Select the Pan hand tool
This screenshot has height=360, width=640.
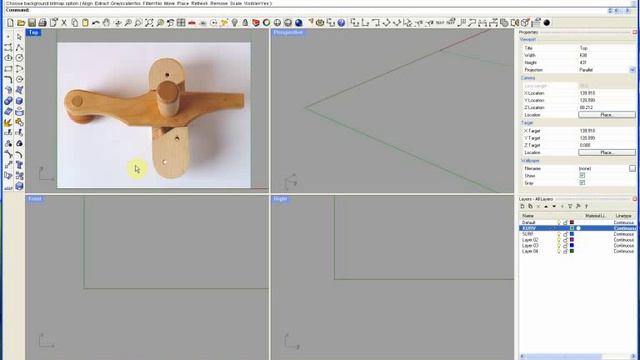point(106,23)
